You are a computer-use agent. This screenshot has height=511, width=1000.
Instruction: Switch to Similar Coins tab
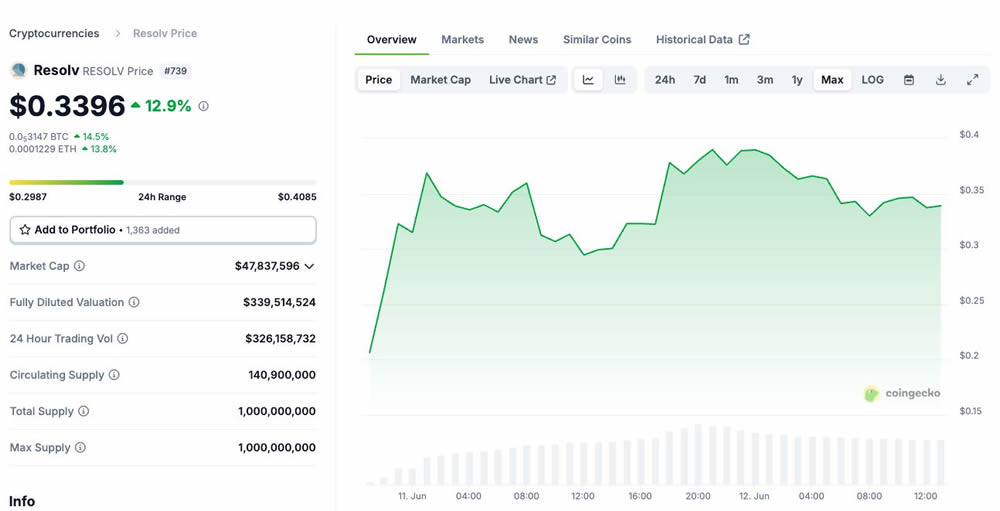point(597,40)
